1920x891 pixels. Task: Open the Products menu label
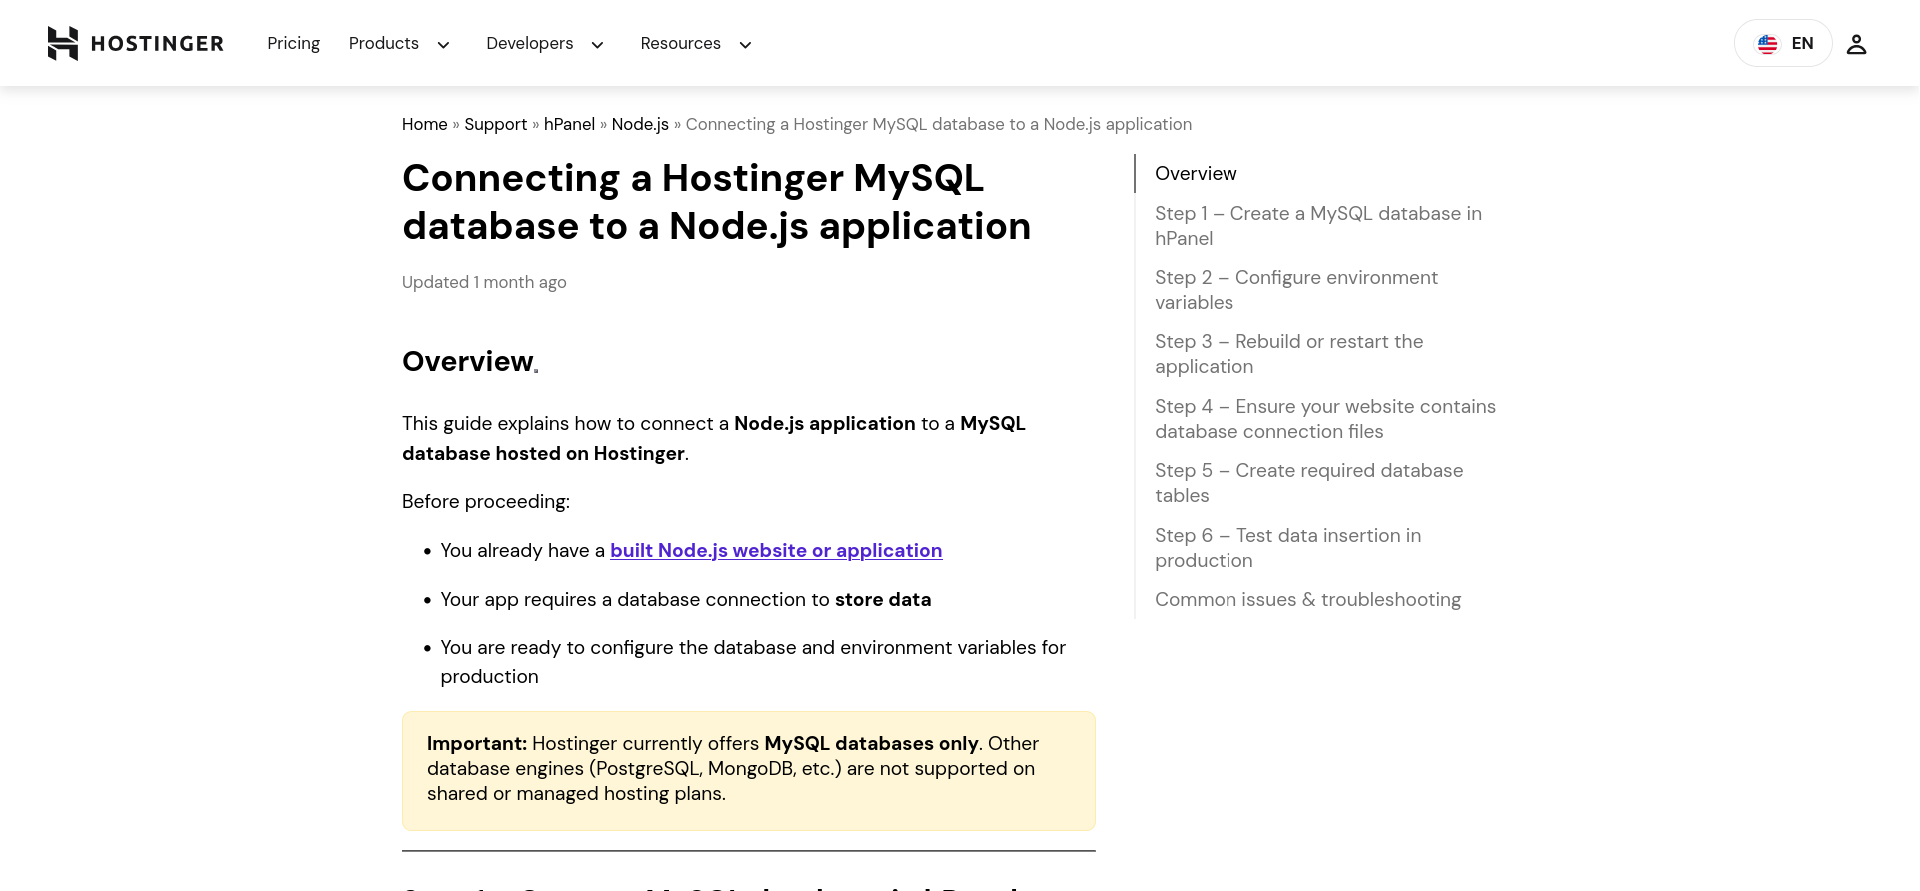click(x=384, y=43)
